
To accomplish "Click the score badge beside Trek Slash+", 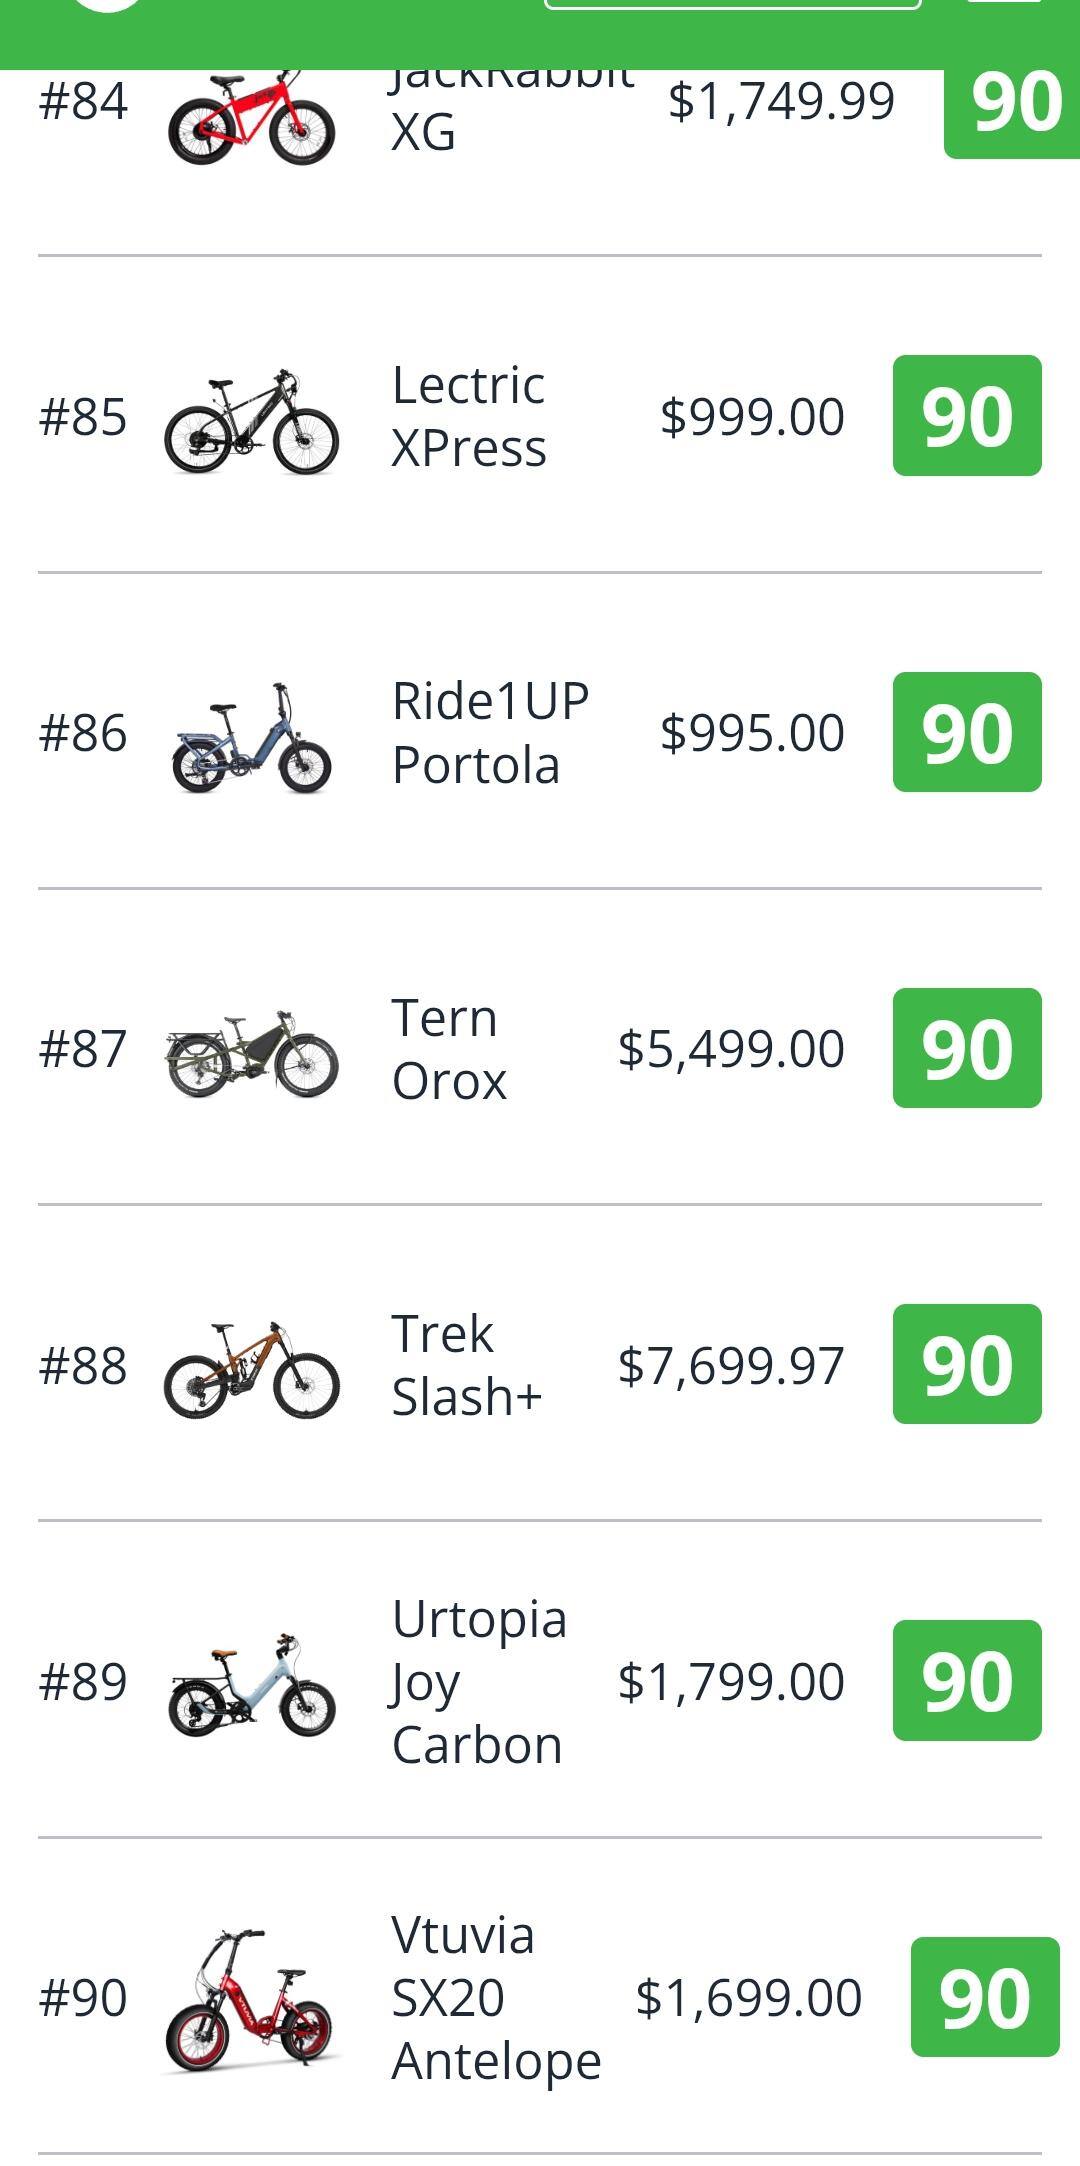I will click(x=966, y=1364).
